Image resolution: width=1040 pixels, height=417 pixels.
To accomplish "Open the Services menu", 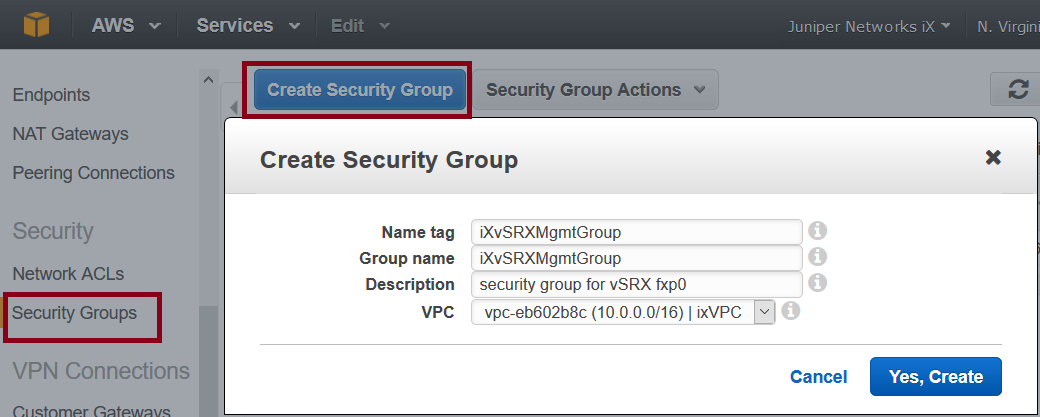I will coord(247,26).
